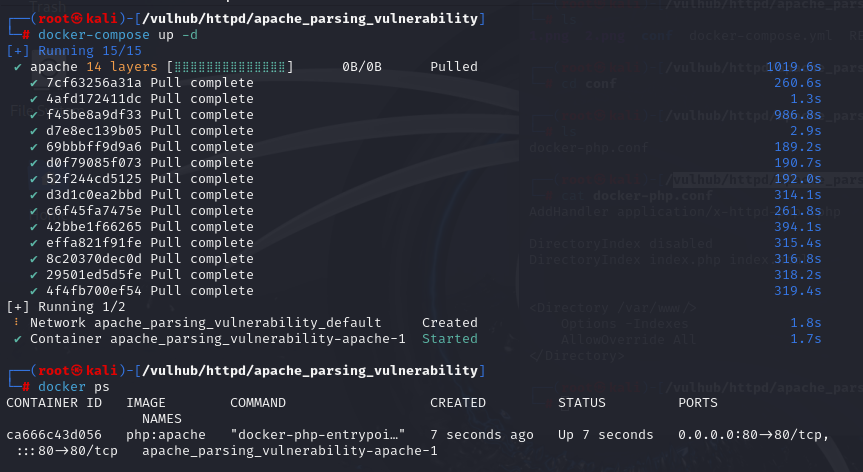Click the "docker-php-entrypoi…" command value
Viewport: 863px width, 472px height.
[x=318, y=435]
